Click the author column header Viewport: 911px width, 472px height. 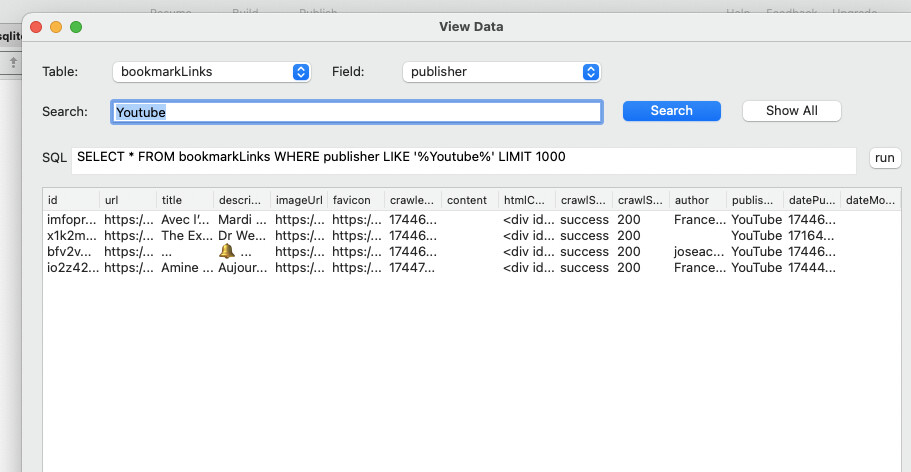pyautogui.click(x=697, y=200)
